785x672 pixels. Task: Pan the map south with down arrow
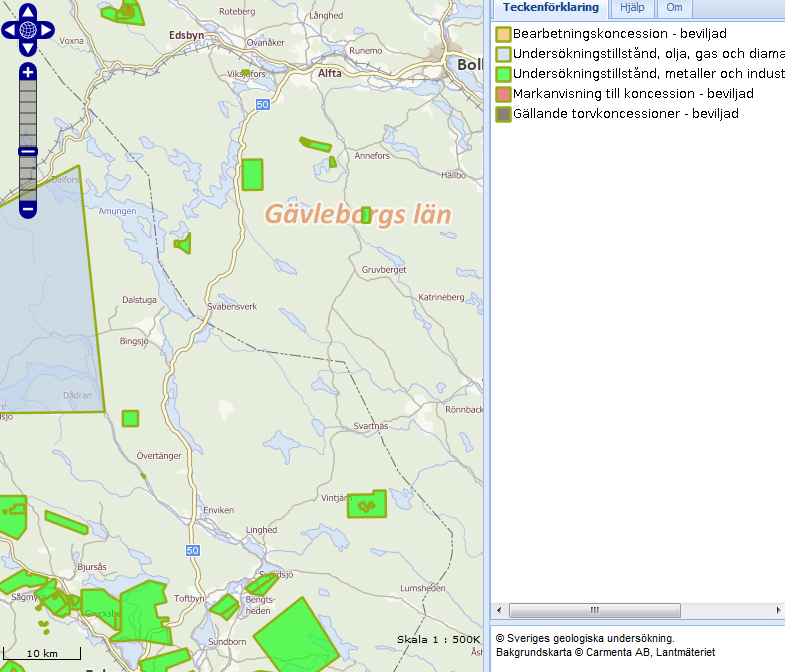(x=28, y=47)
